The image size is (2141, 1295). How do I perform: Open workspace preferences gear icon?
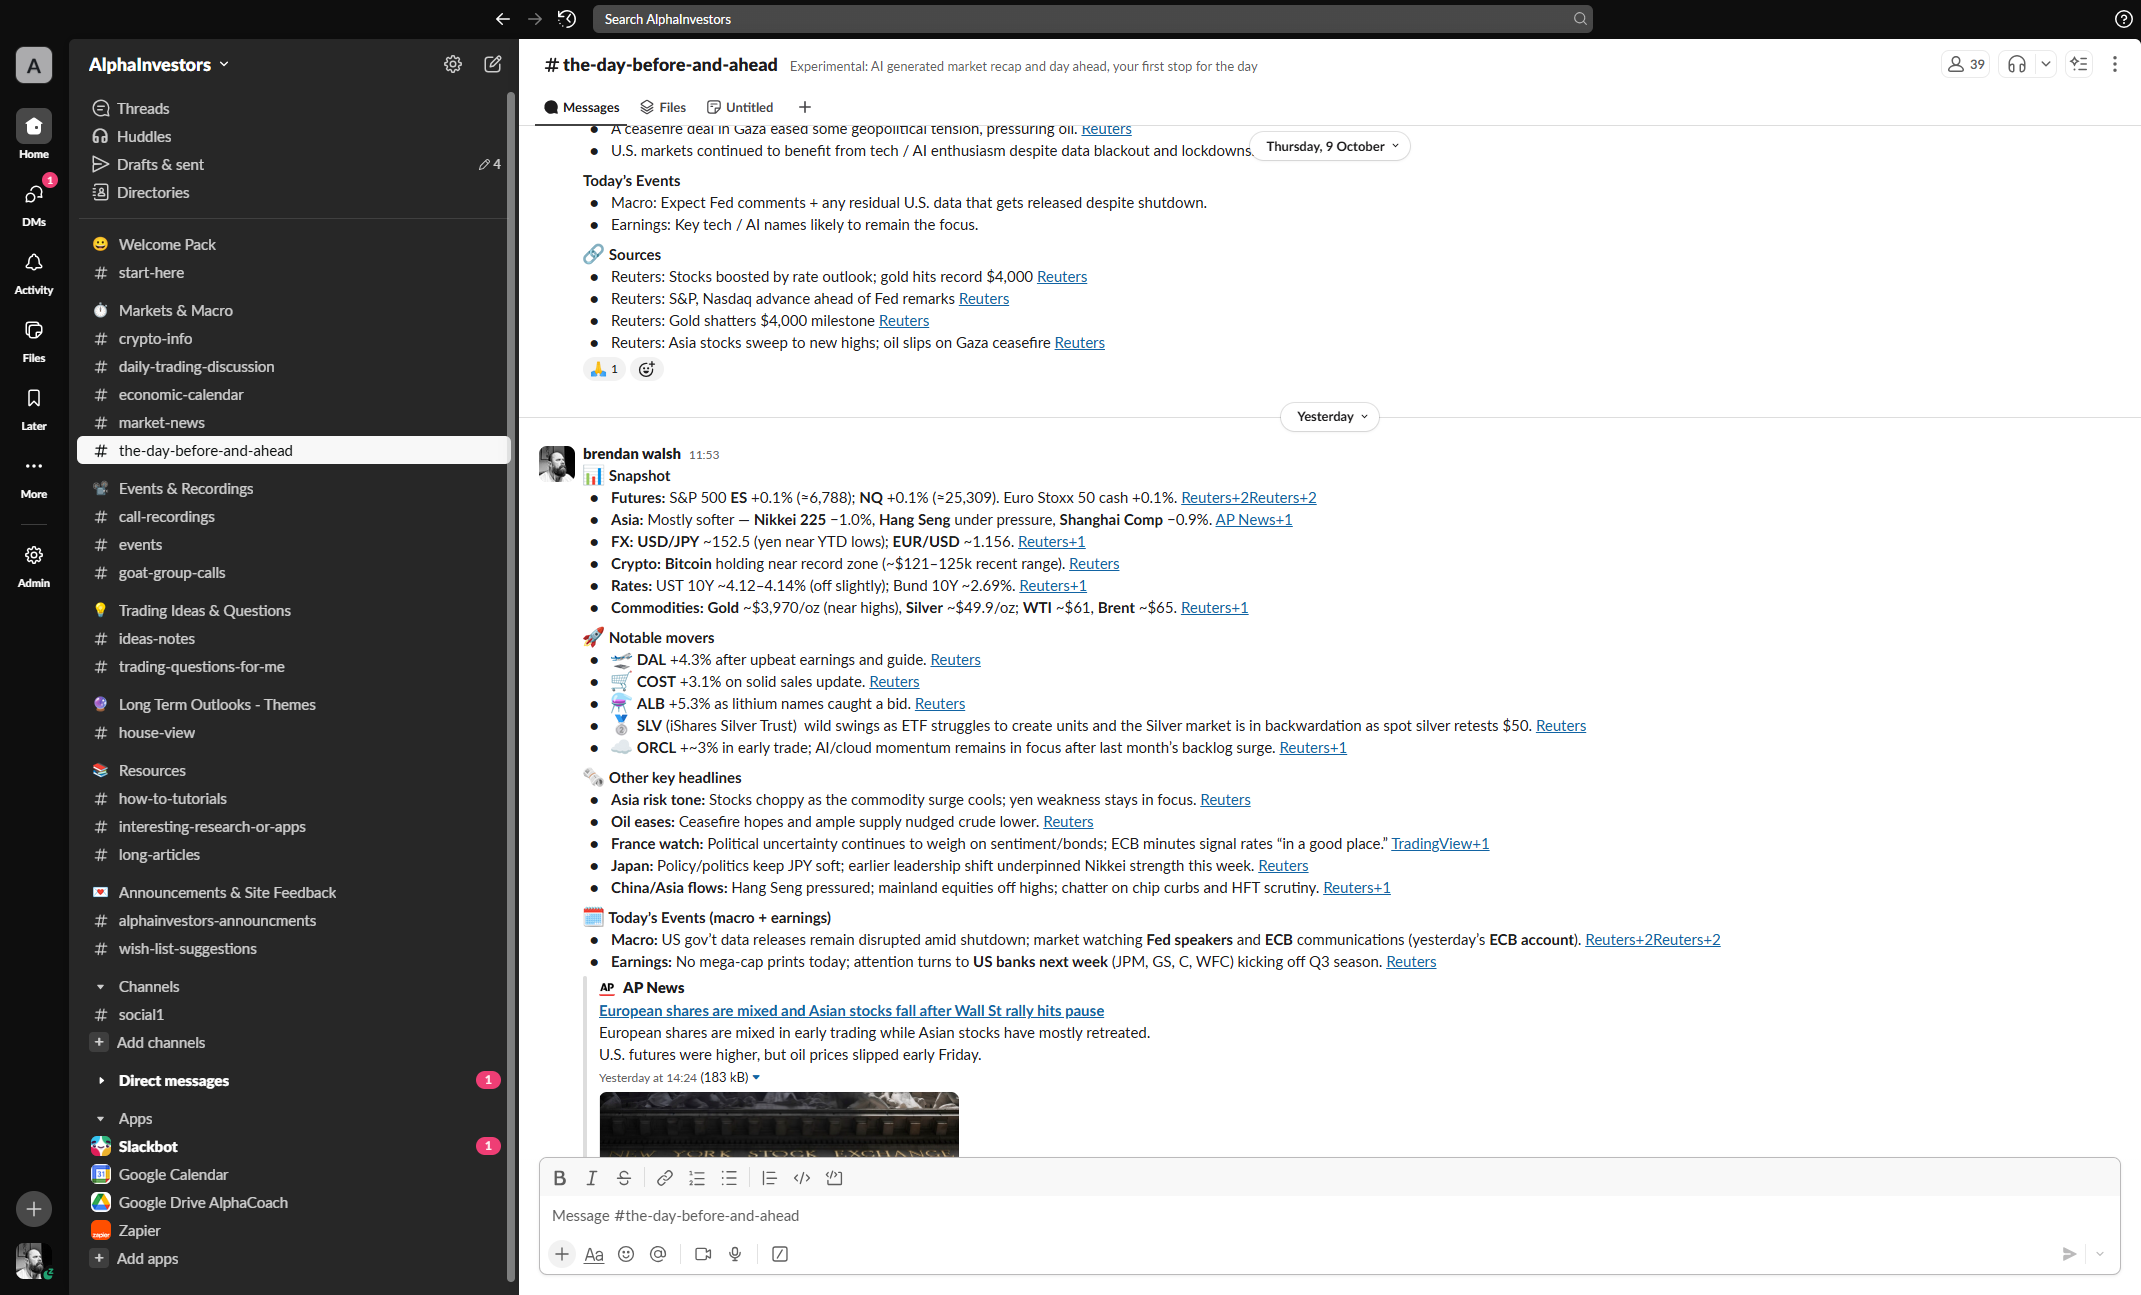(x=453, y=64)
